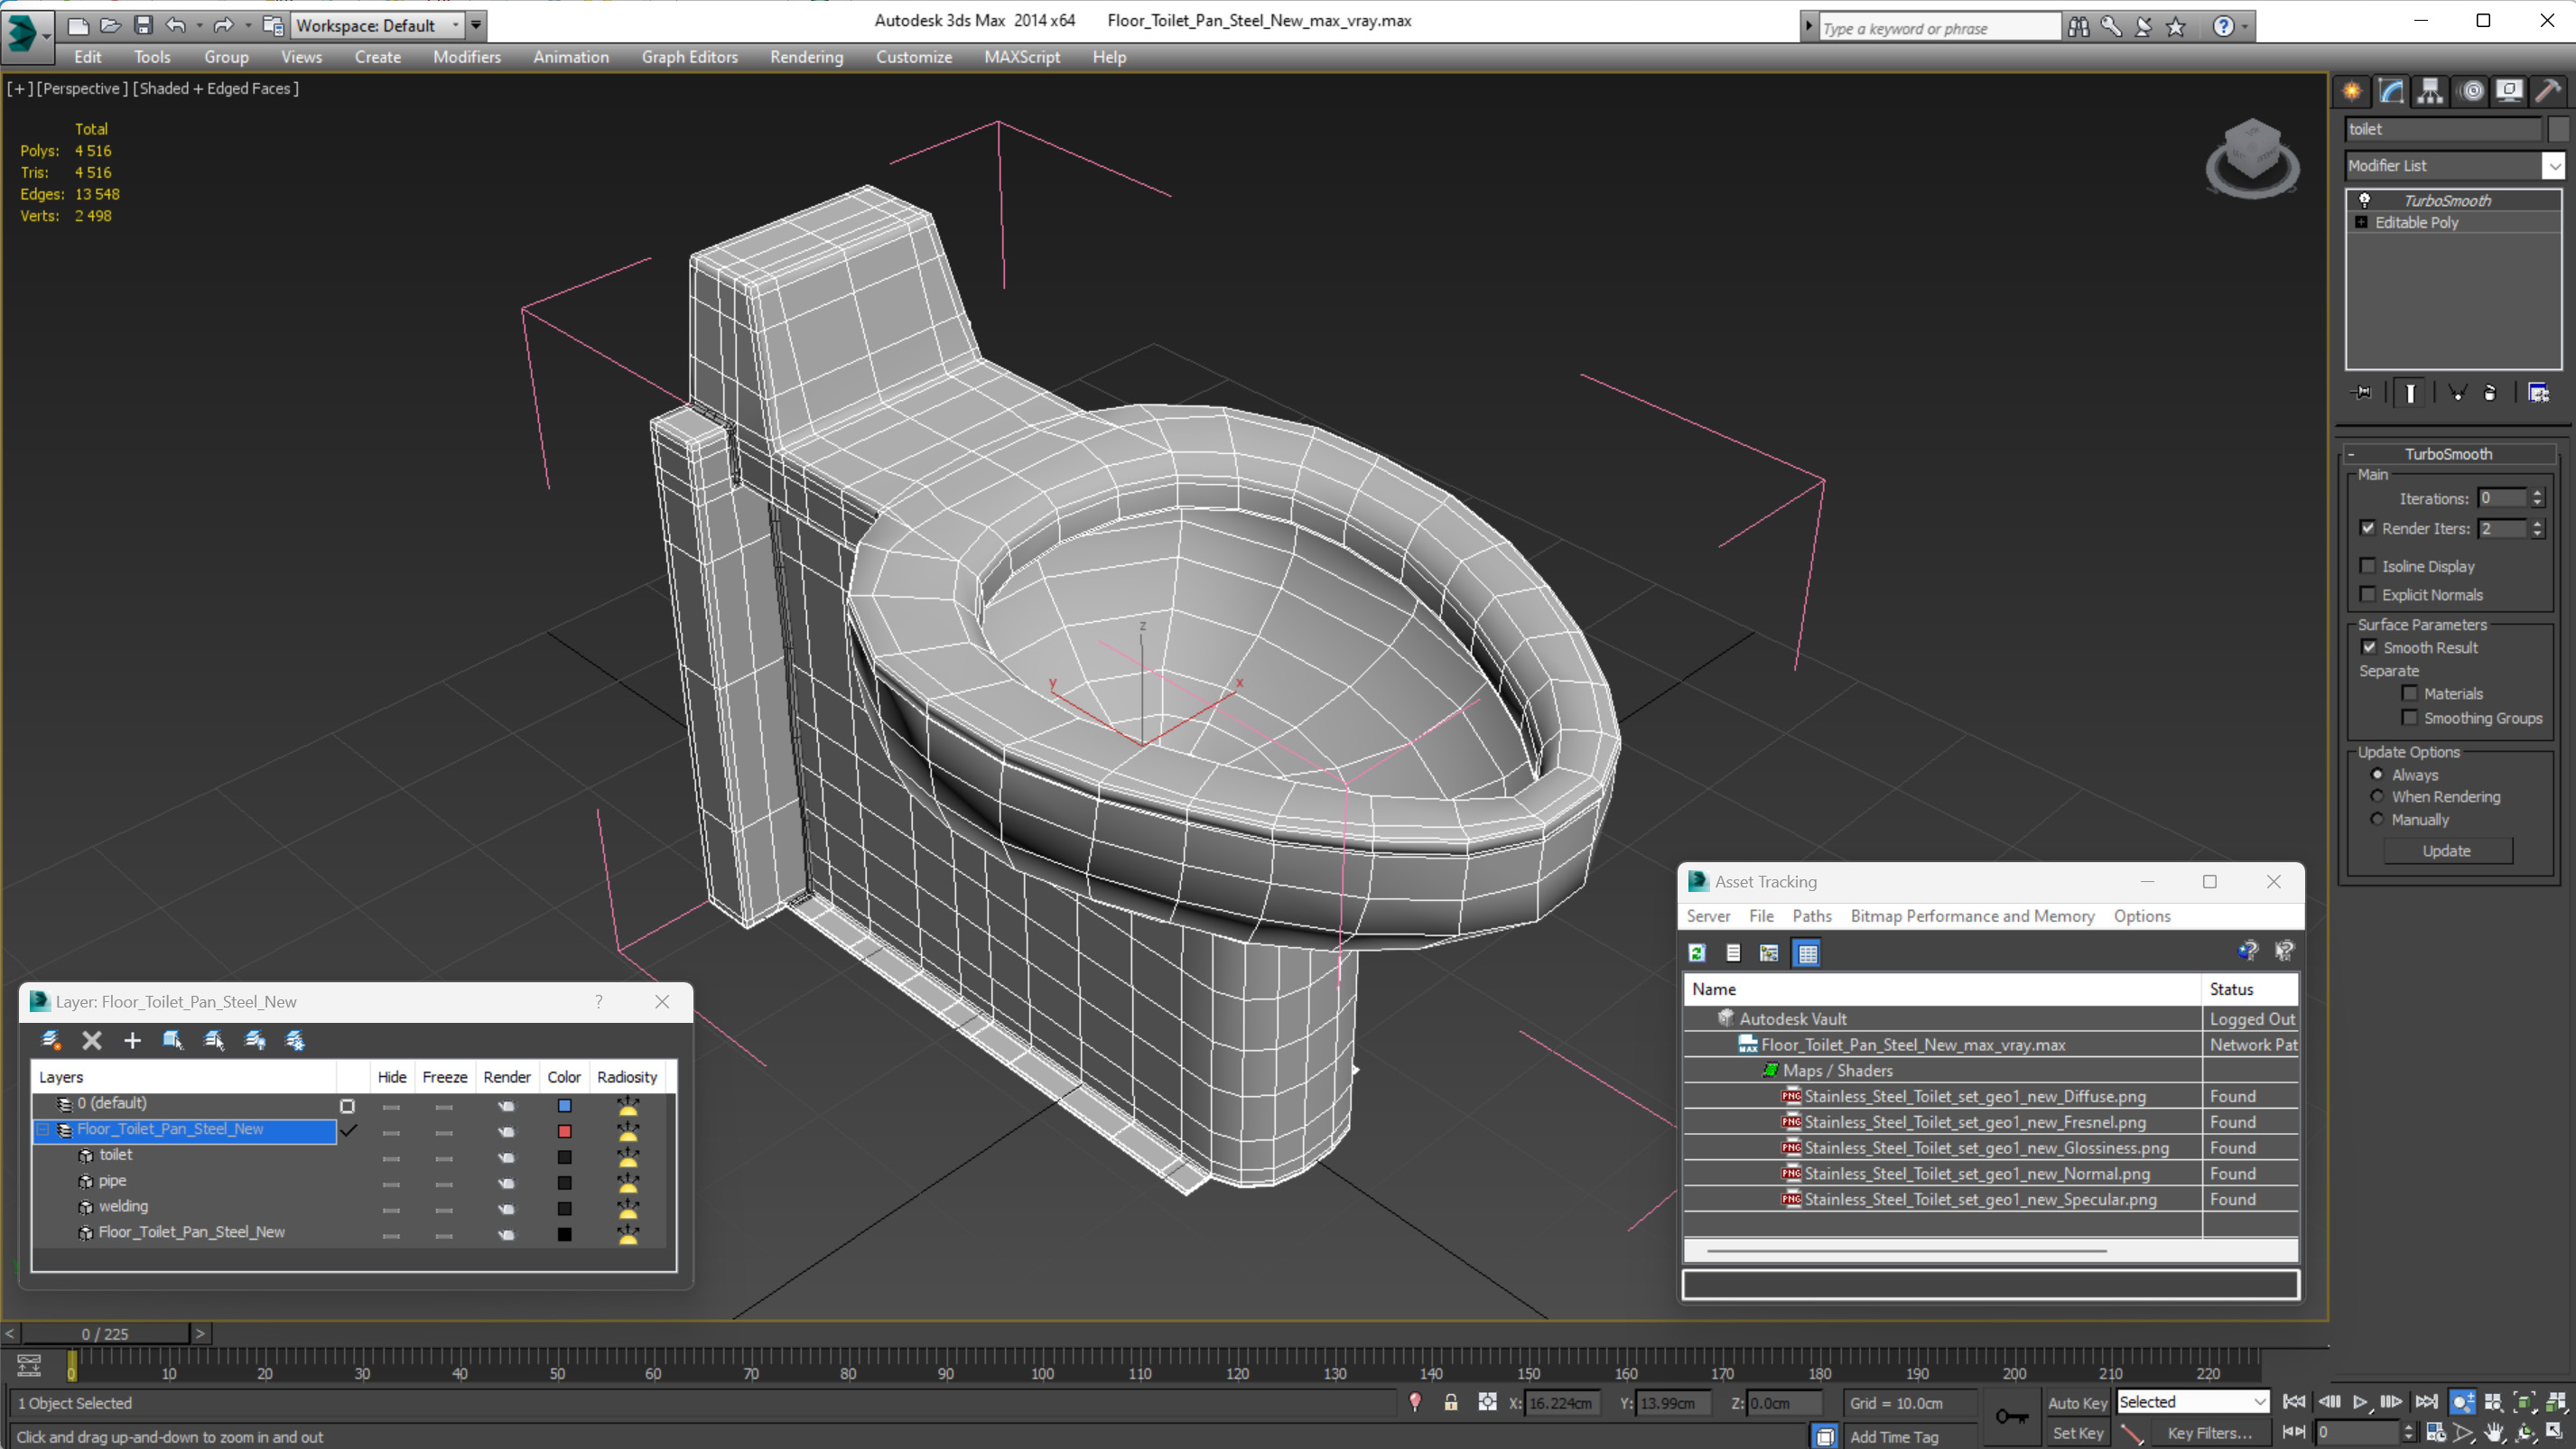Screen dimensions: 2576x1449
Task: Click the red layer color swatch
Action: 564,1131
